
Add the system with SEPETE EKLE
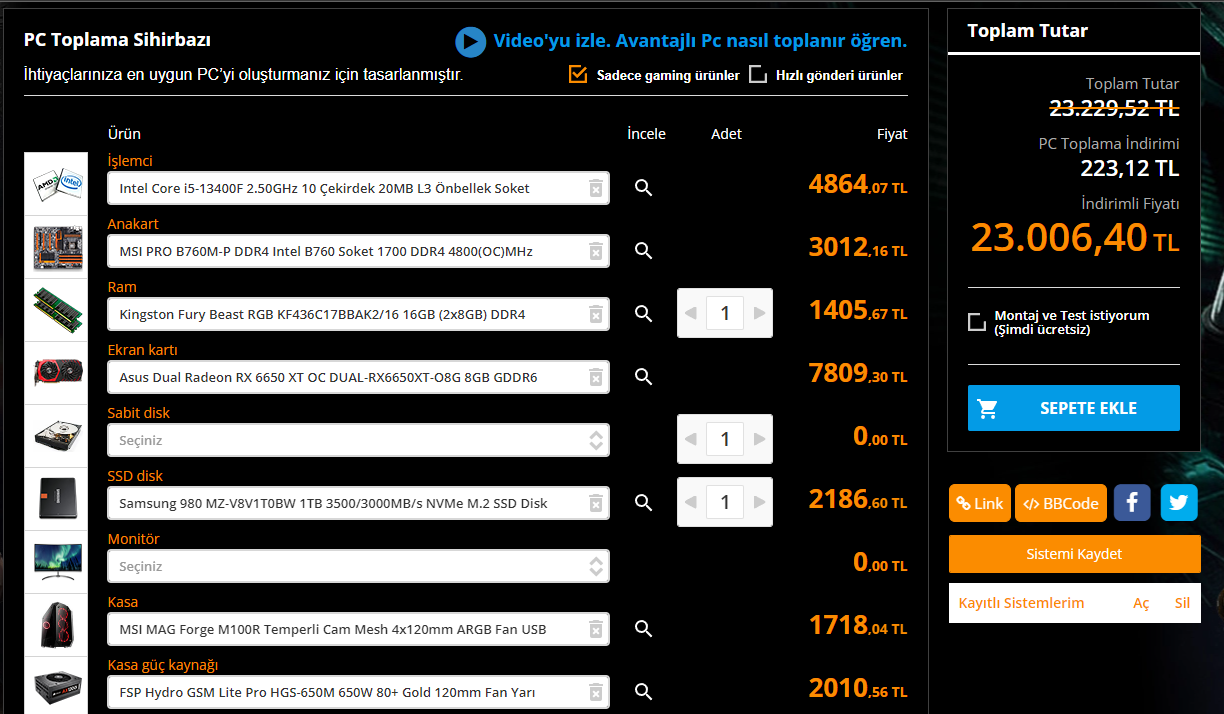coord(1074,408)
